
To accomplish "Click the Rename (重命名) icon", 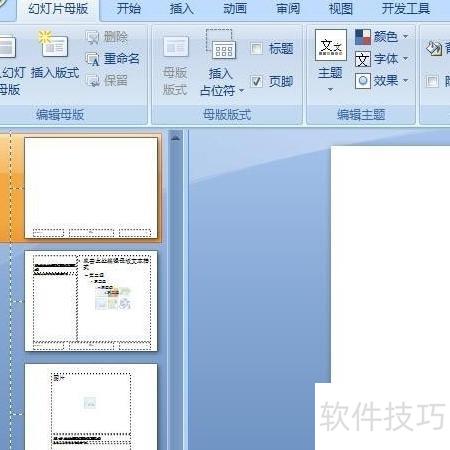I will (92, 59).
